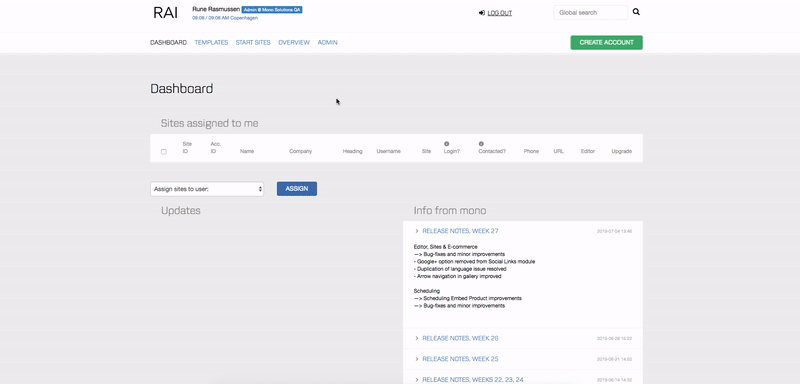Screen dimensions: 800x384
Task: Click the Copenhagen time text
Action: (225, 18)
